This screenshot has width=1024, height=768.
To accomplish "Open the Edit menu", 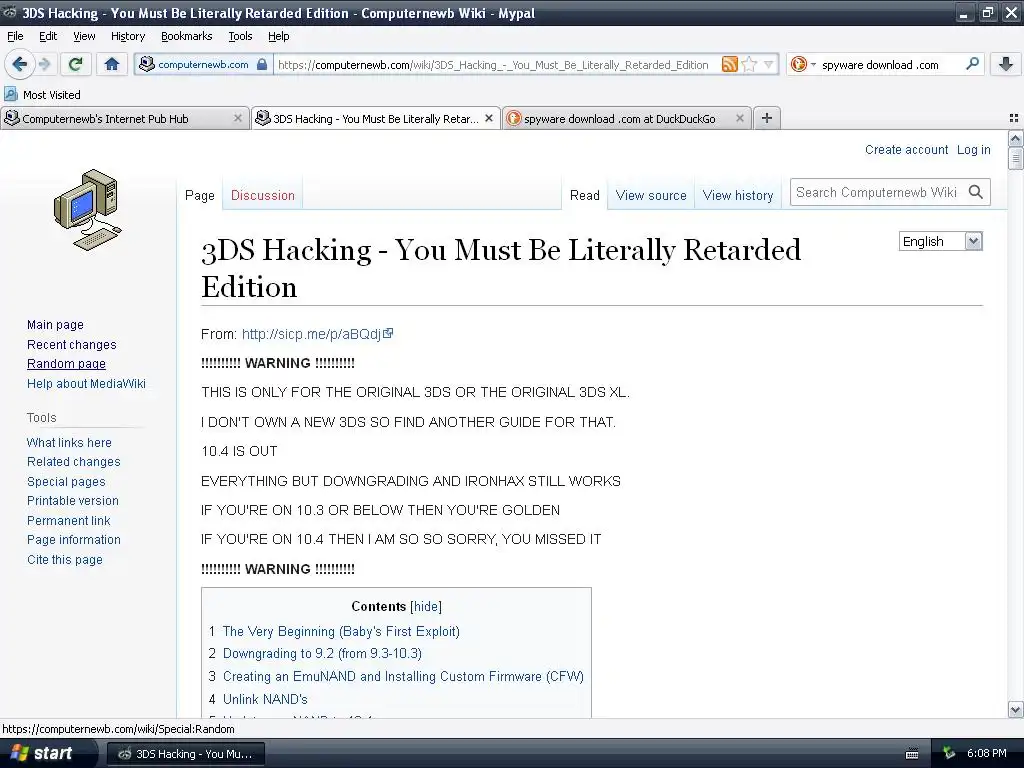I will (48, 36).
